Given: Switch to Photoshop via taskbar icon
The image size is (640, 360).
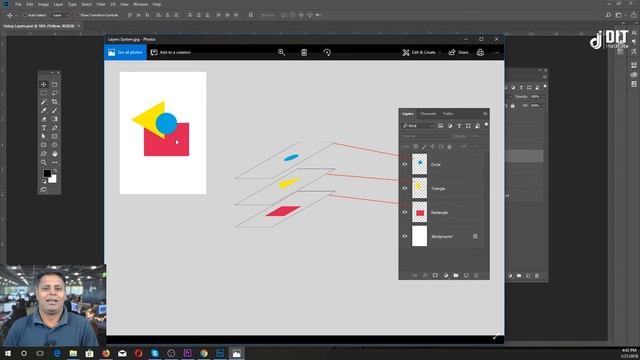Looking at the screenshot, I should pos(220,353).
